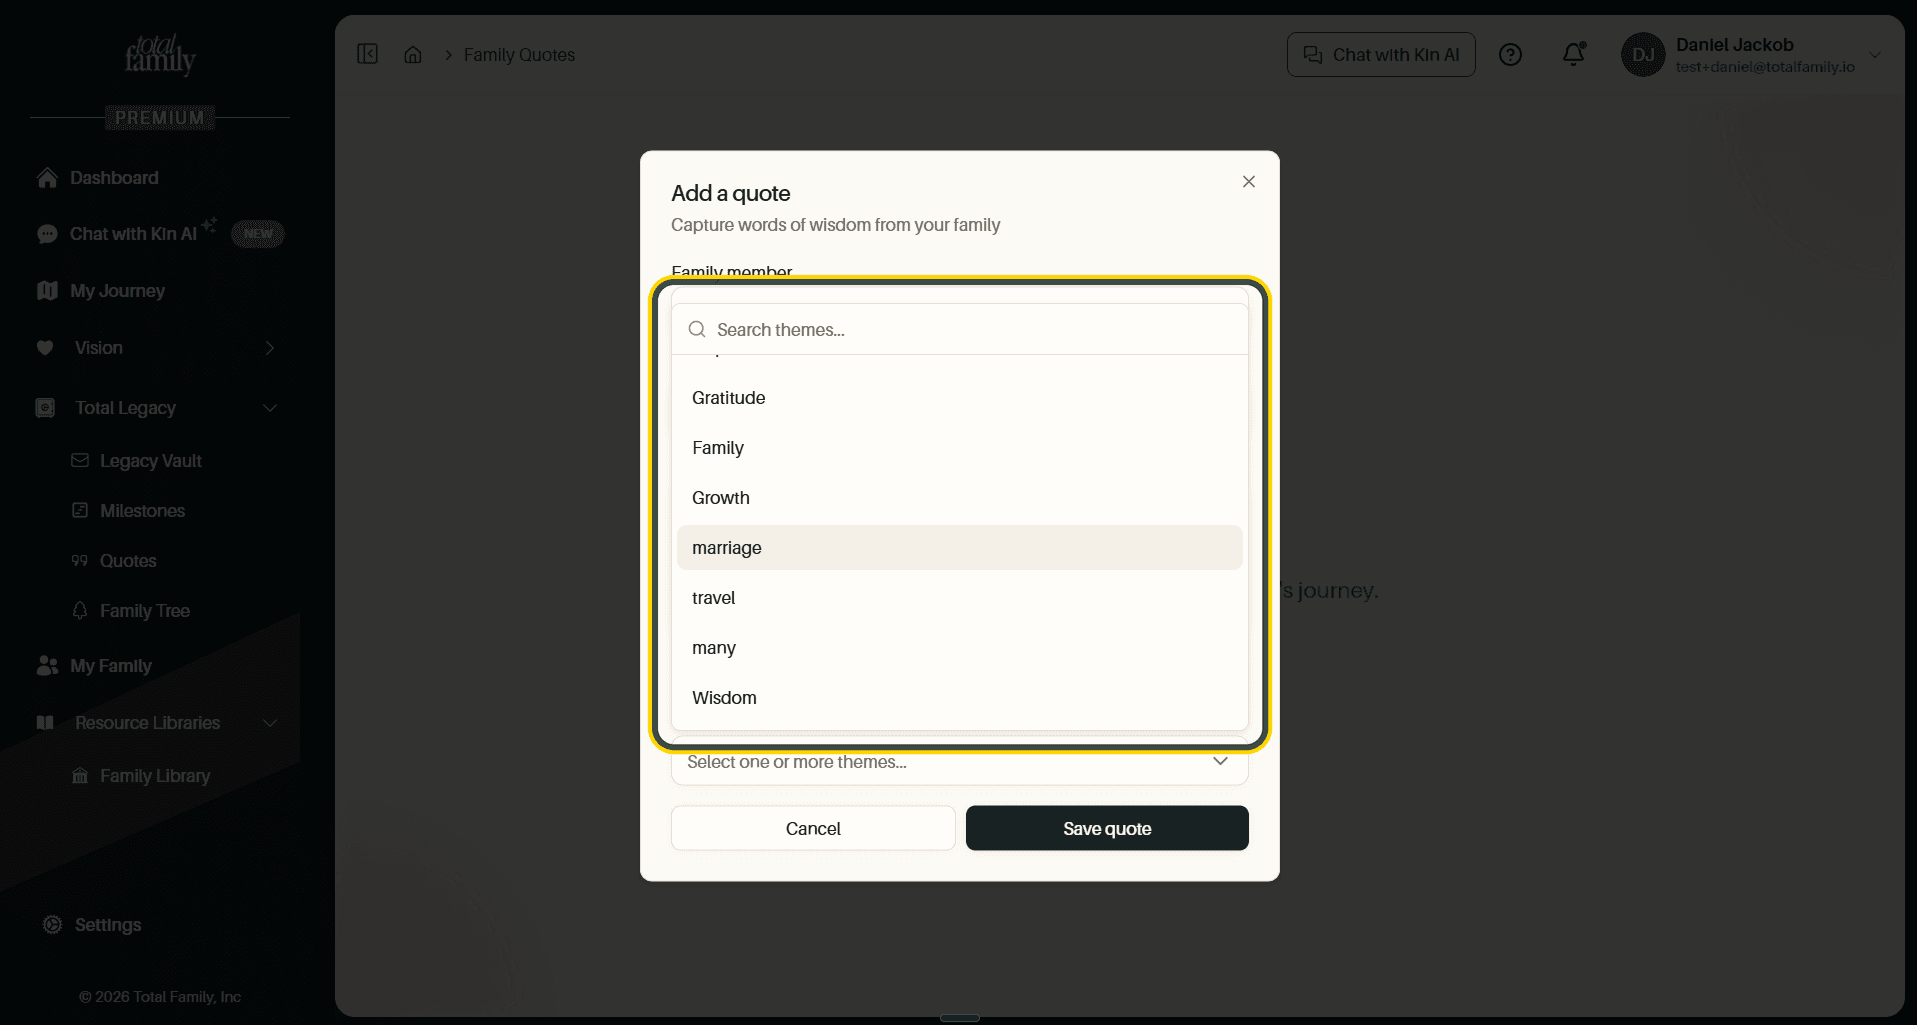Open the help question mark icon
The width and height of the screenshot is (1917, 1025).
click(1510, 55)
